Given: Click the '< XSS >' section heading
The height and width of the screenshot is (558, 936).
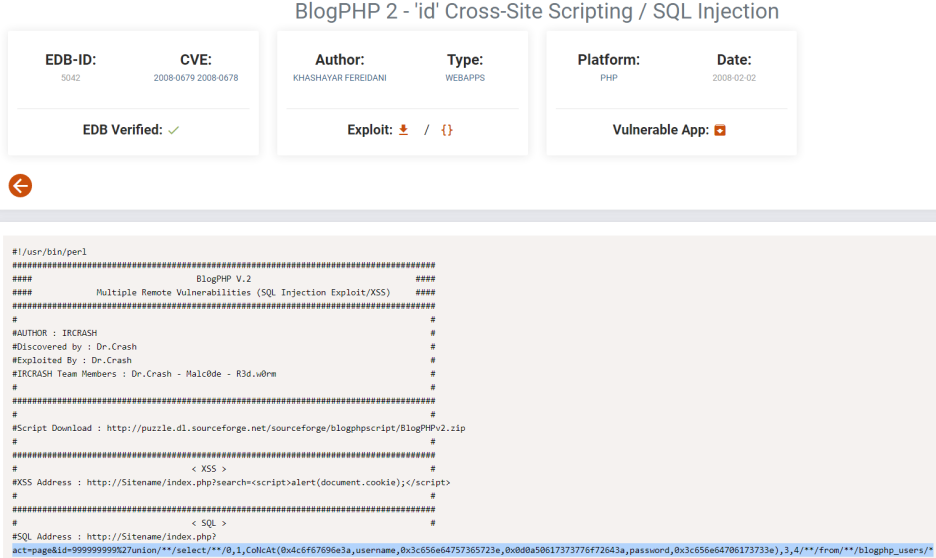Looking at the screenshot, I should [x=209, y=469].
